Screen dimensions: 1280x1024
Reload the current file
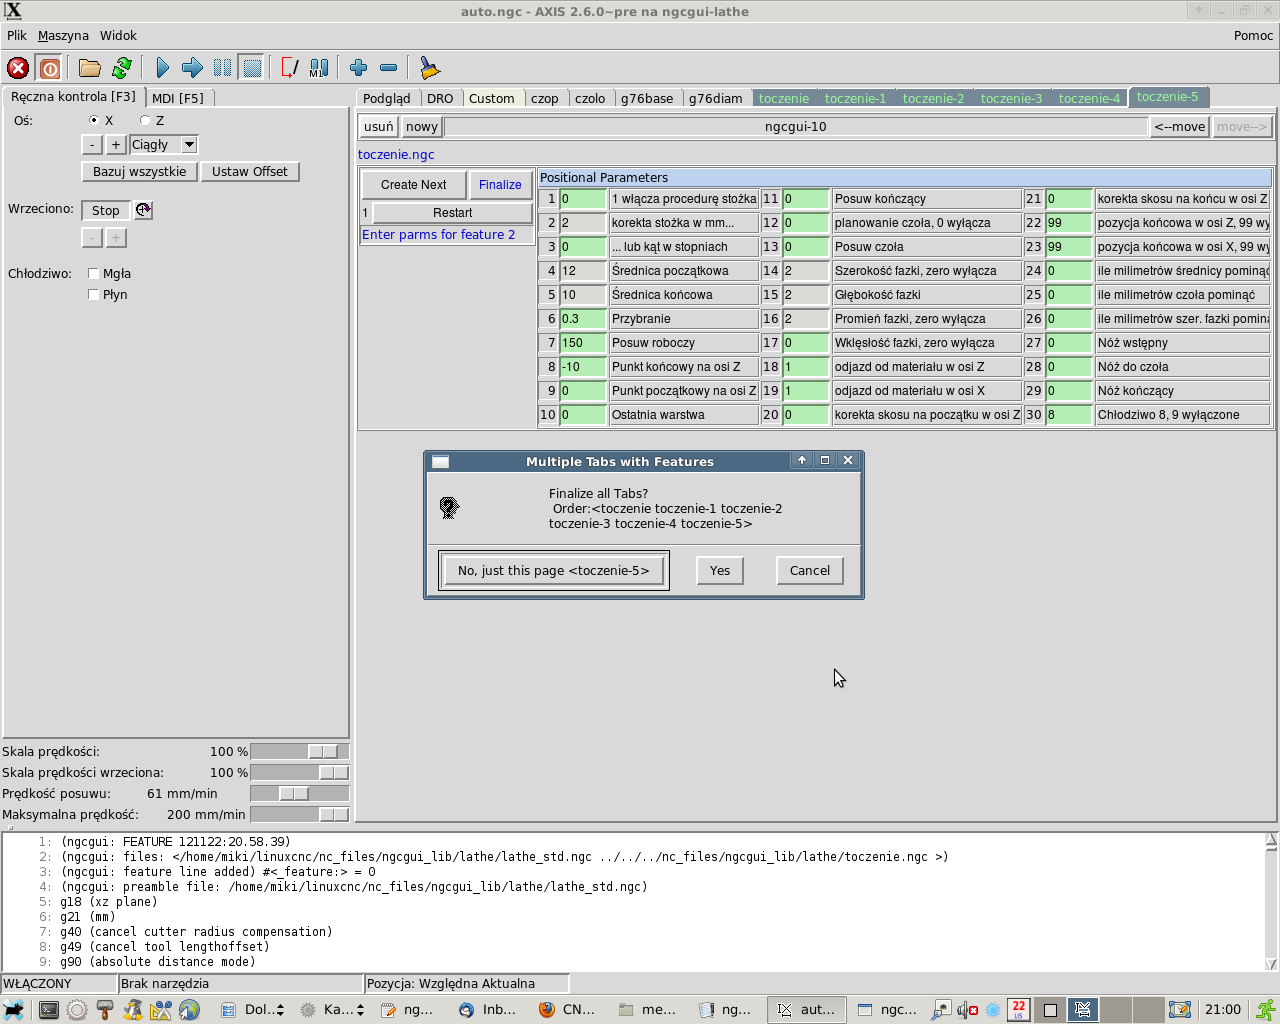click(x=122, y=68)
